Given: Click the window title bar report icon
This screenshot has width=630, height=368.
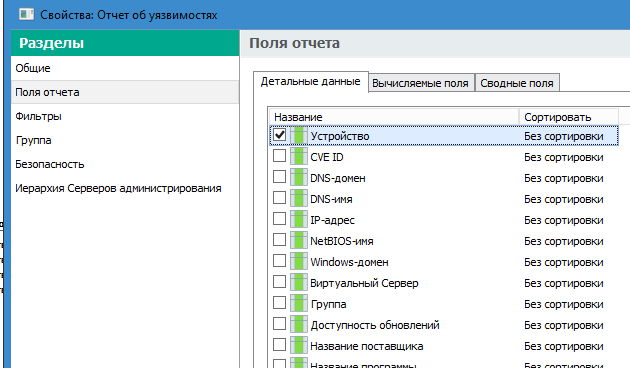Looking at the screenshot, I should (27, 14).
